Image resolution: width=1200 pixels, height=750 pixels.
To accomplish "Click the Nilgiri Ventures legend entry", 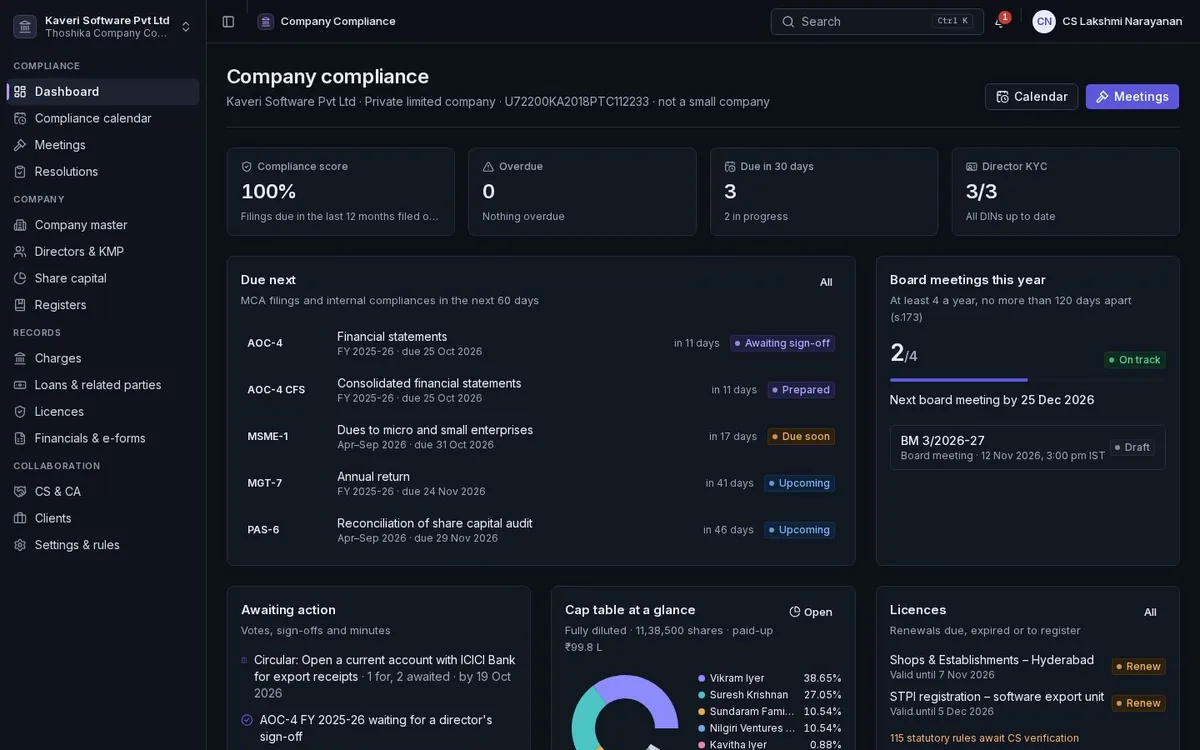I will coord(770,728).
